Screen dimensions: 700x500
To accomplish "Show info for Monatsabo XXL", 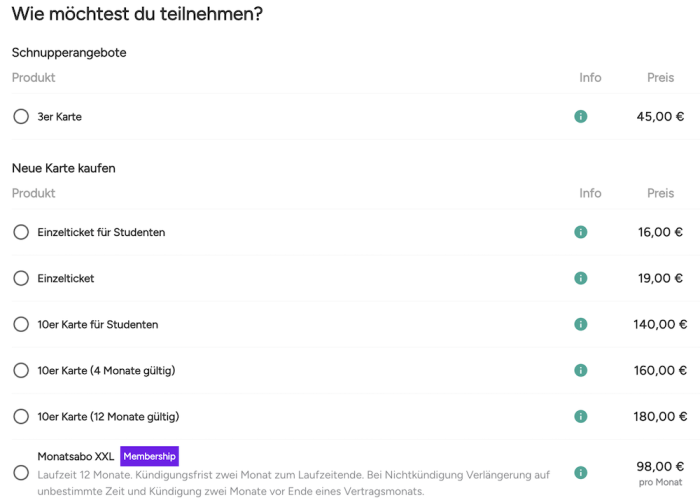I will (581, 472).
